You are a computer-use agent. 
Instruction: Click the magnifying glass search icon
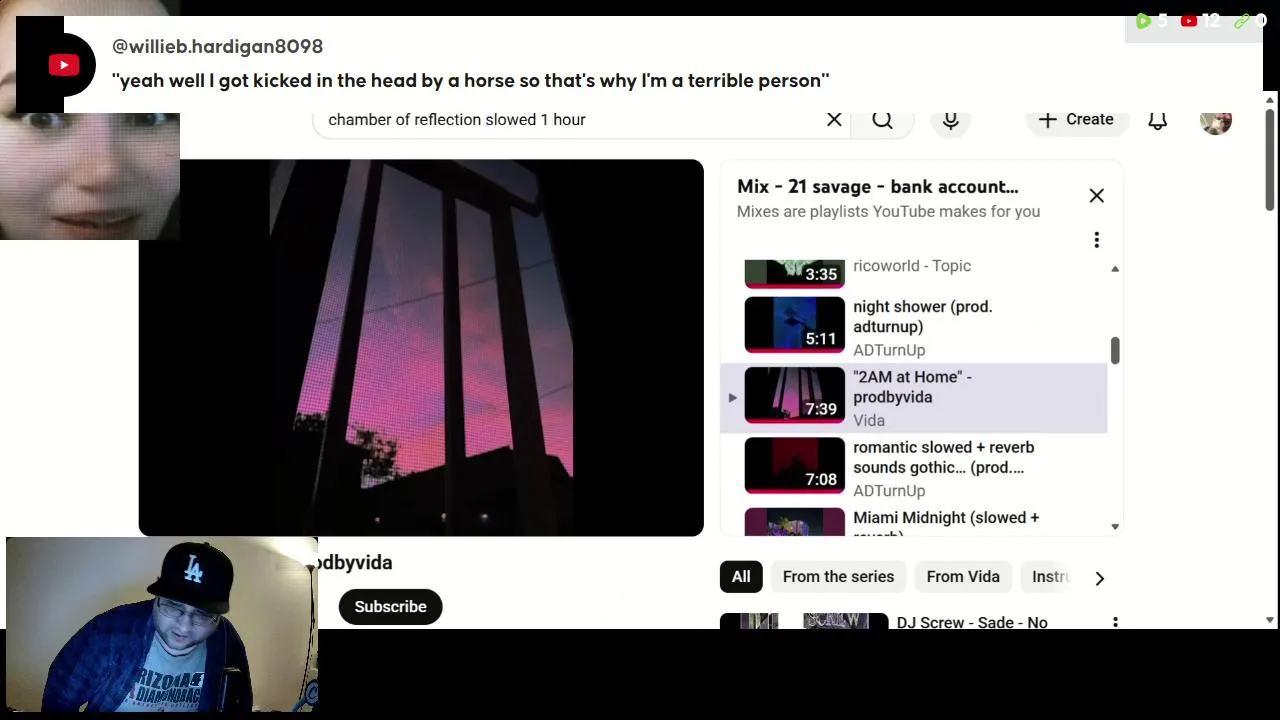[882, 120]
